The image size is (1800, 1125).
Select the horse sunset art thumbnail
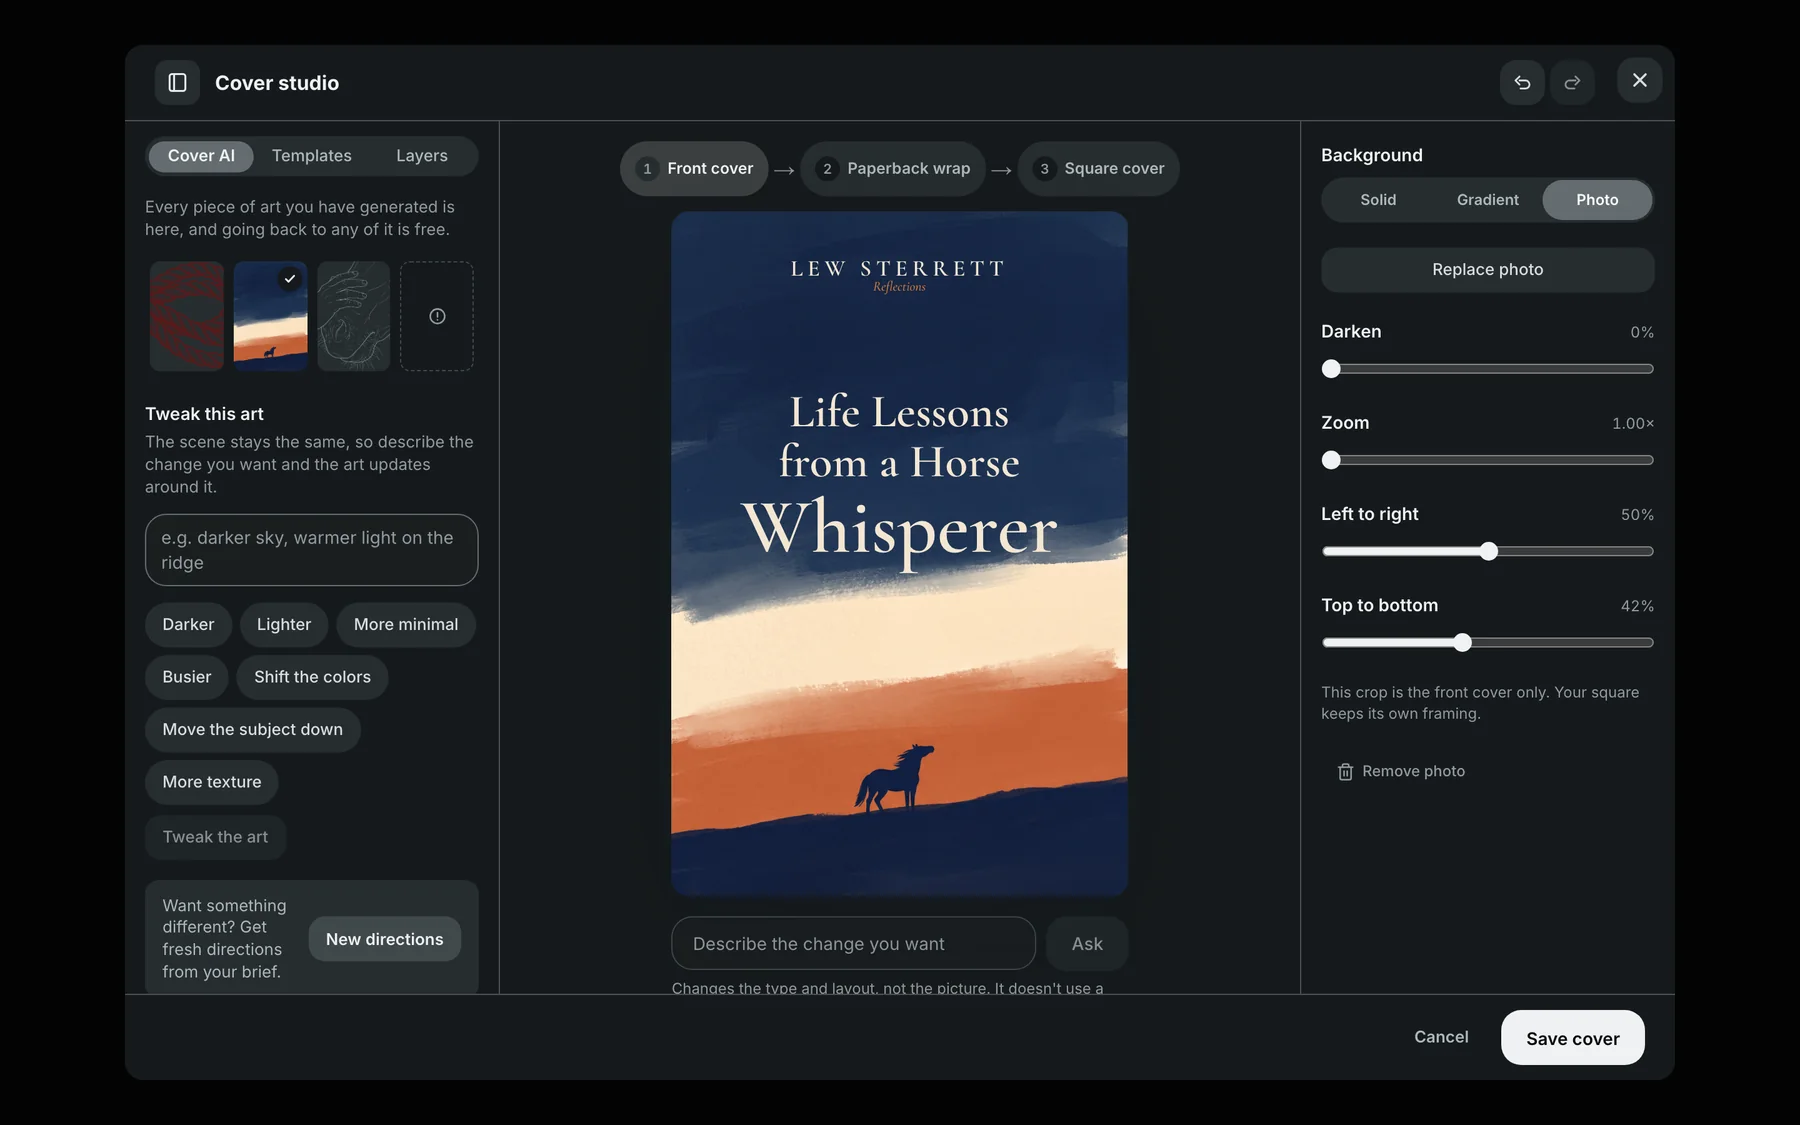[270, 316]
